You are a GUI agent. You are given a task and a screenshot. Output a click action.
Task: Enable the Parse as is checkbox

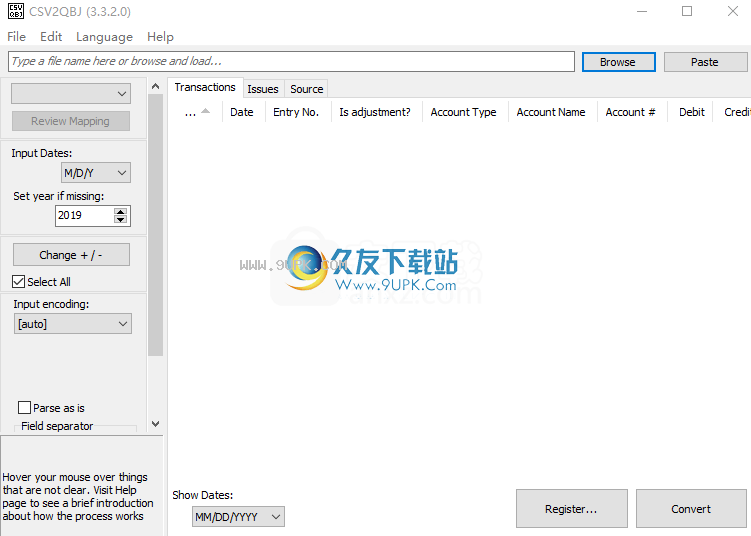click(x=24, y=408)
